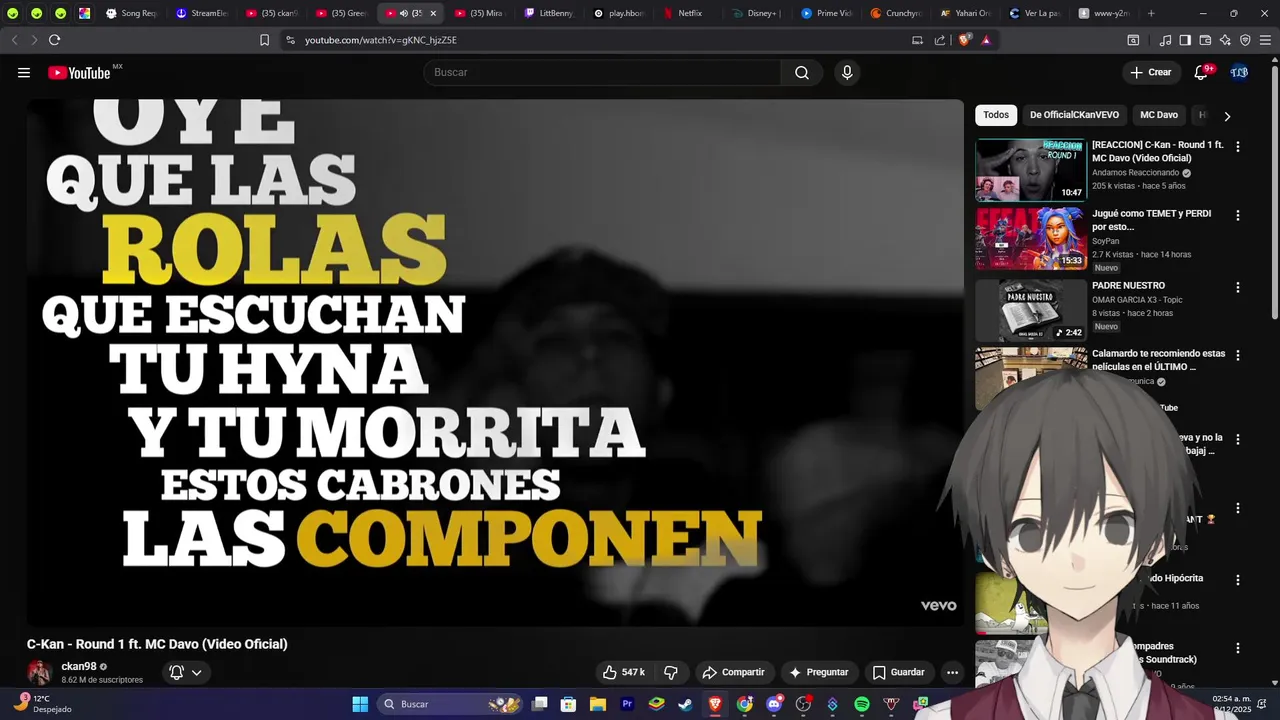Toggle the channel notification bell
The height and width of the screenshot is (720, 1280).
click(x=176, y=672)
